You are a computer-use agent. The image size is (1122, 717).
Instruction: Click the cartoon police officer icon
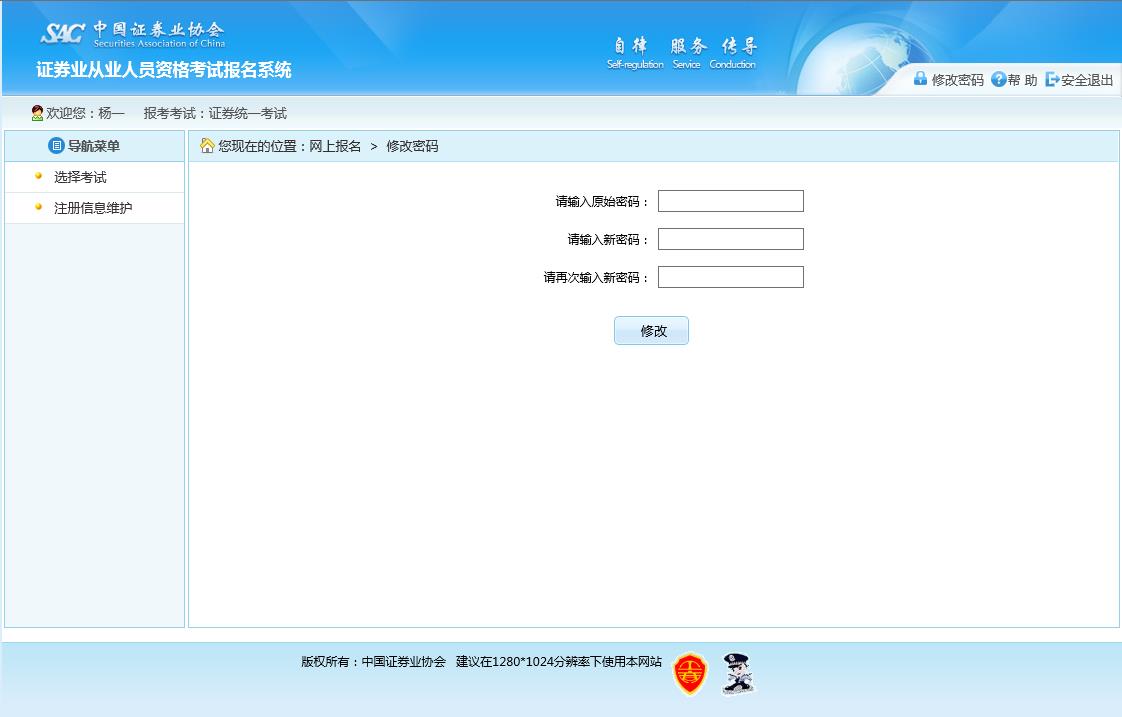tap(737, 674)
